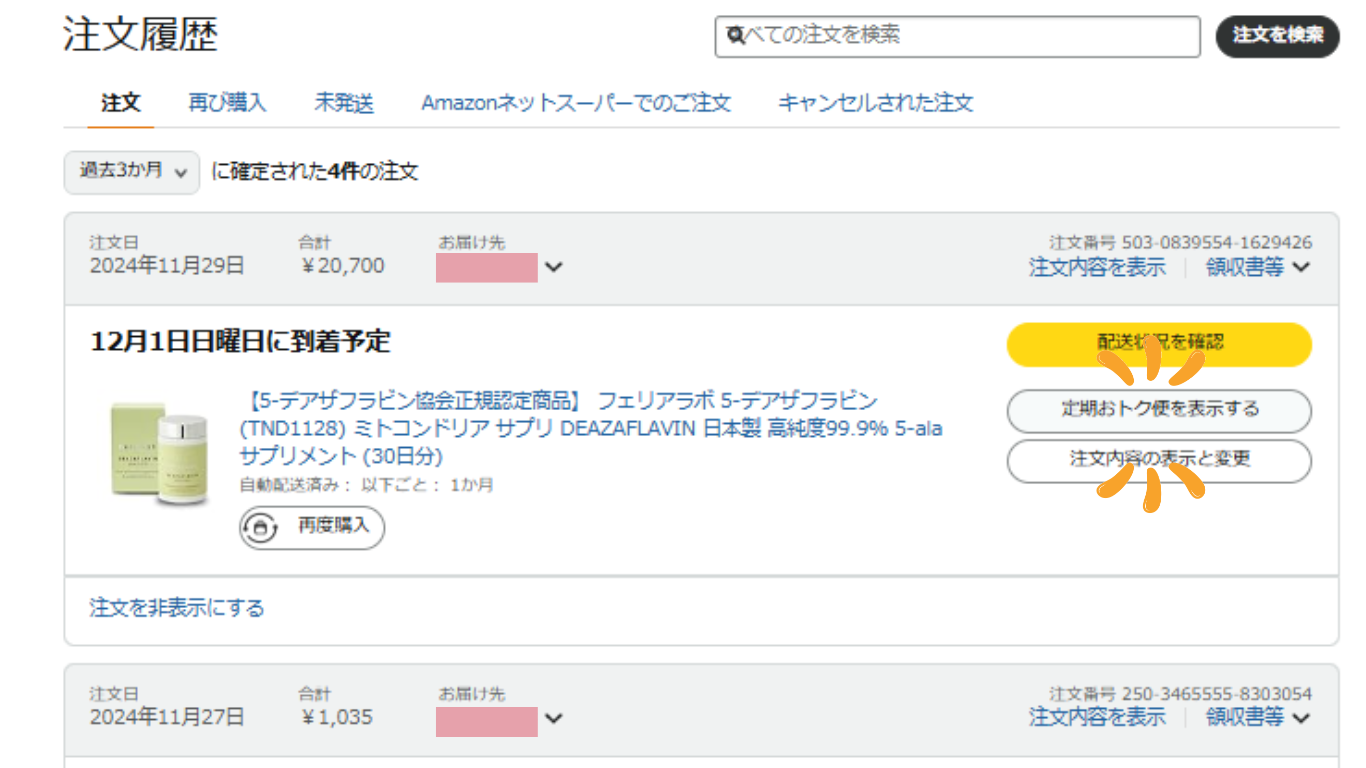Open 注文内容を表示 for order 250-3465555-8303054
Image resolution: width=1366 pixels, height=768 pixels.
[1097, 717]
